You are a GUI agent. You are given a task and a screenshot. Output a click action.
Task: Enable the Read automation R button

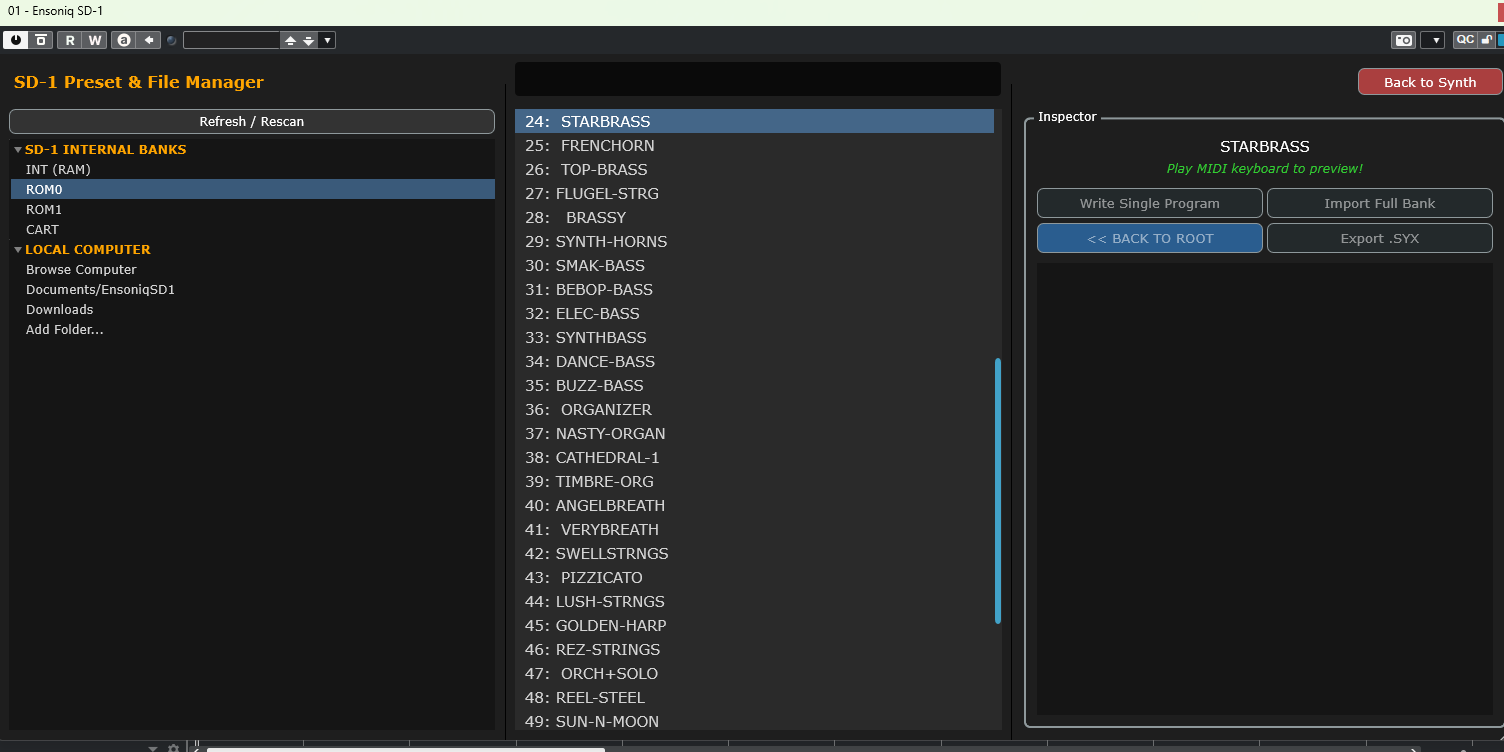pyautogui.click(x=70, y=40)
